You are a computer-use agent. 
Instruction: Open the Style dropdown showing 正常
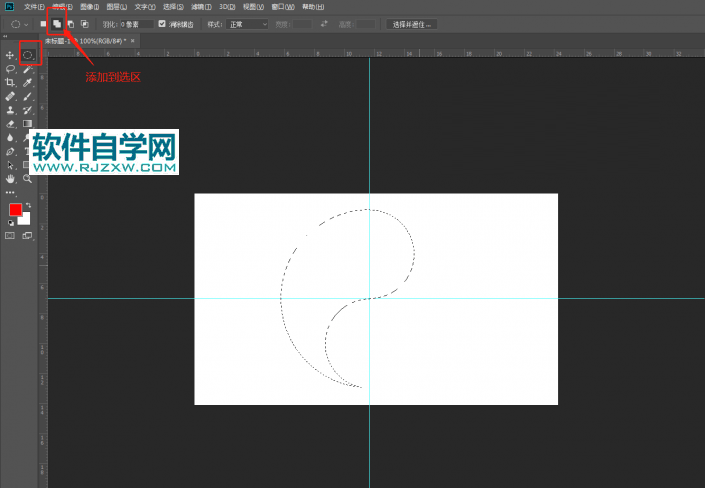pyautogui.click(x=248, y=23)
